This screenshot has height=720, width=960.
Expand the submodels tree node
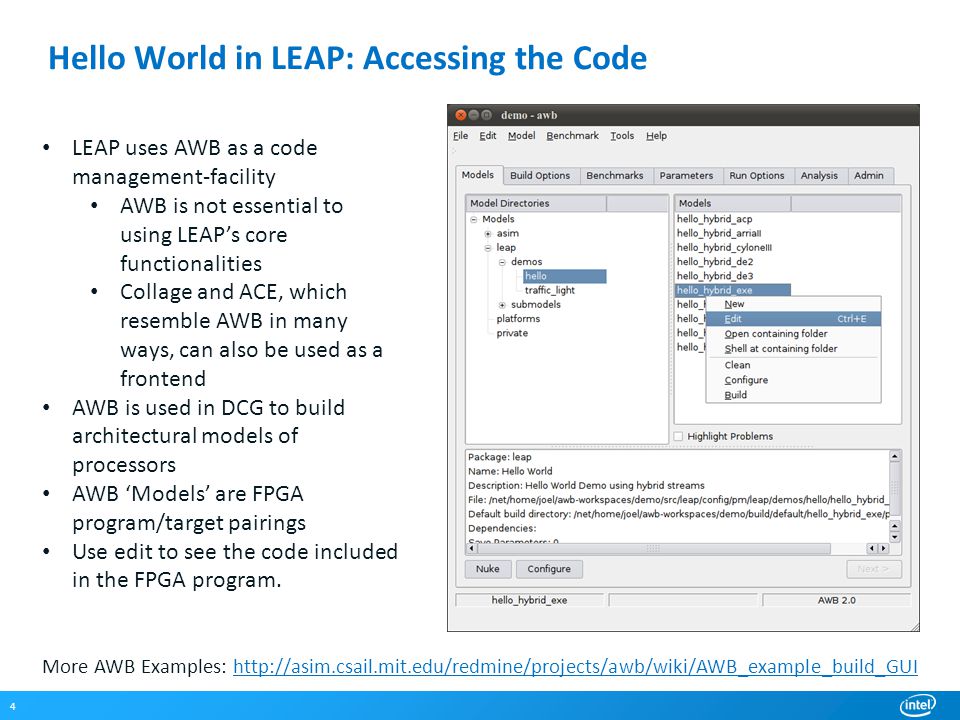pos(502,305)
